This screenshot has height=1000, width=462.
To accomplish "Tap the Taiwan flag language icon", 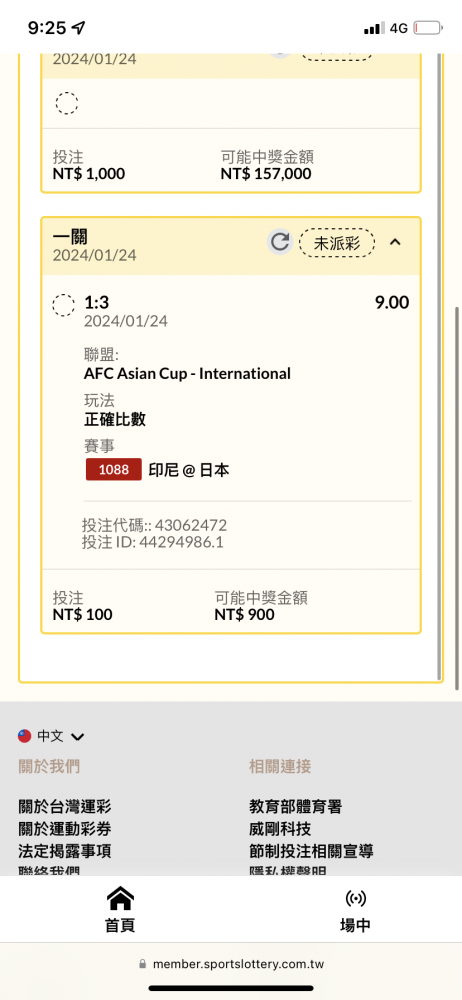I will click(x=25, y=736).
